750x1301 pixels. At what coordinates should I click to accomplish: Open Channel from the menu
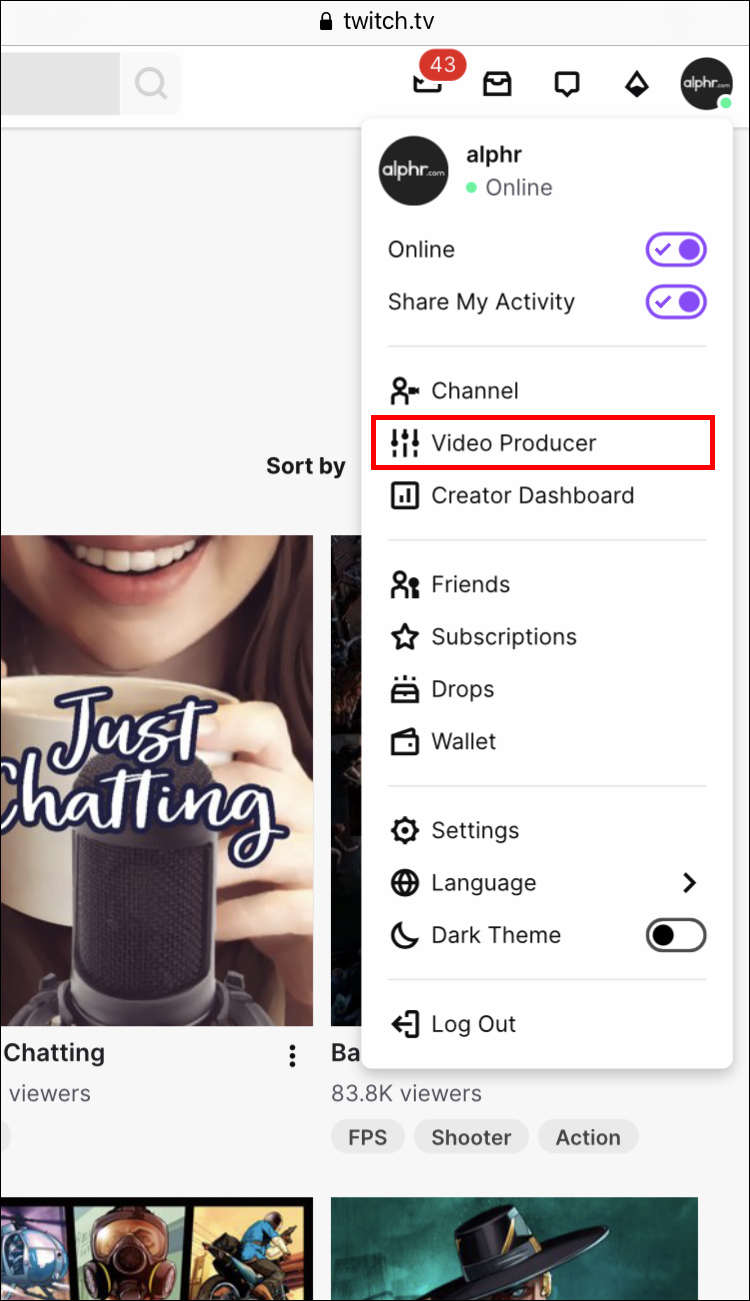click(547, 391)
